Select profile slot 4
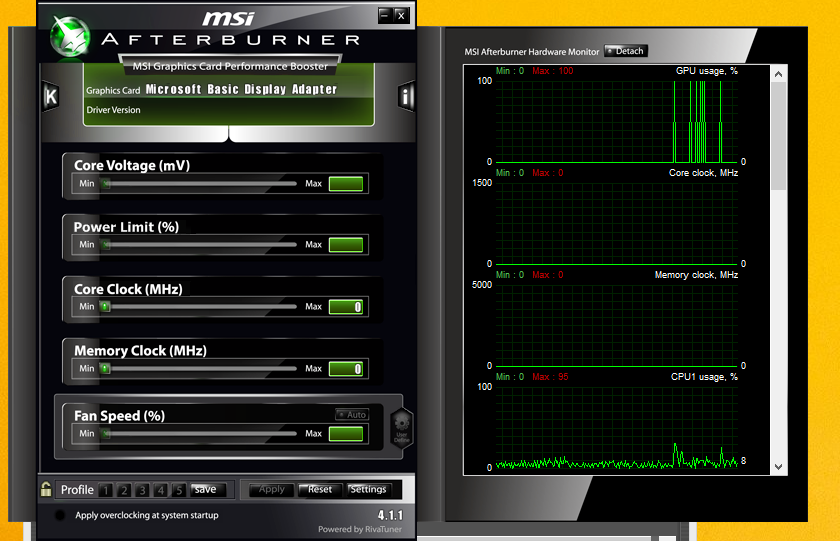The width and height of the screenshot is (840, 541). [x=161, y=490]
